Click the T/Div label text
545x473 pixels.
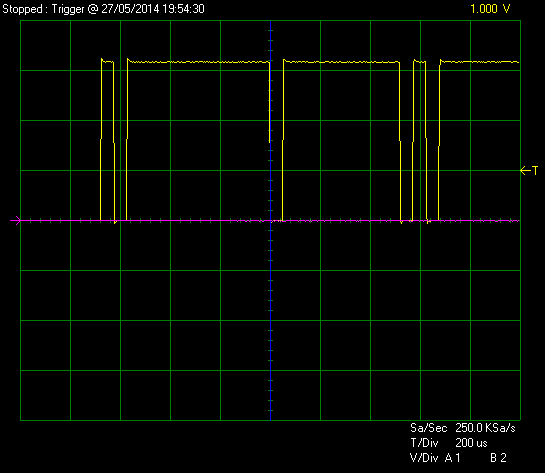(424, 443)
